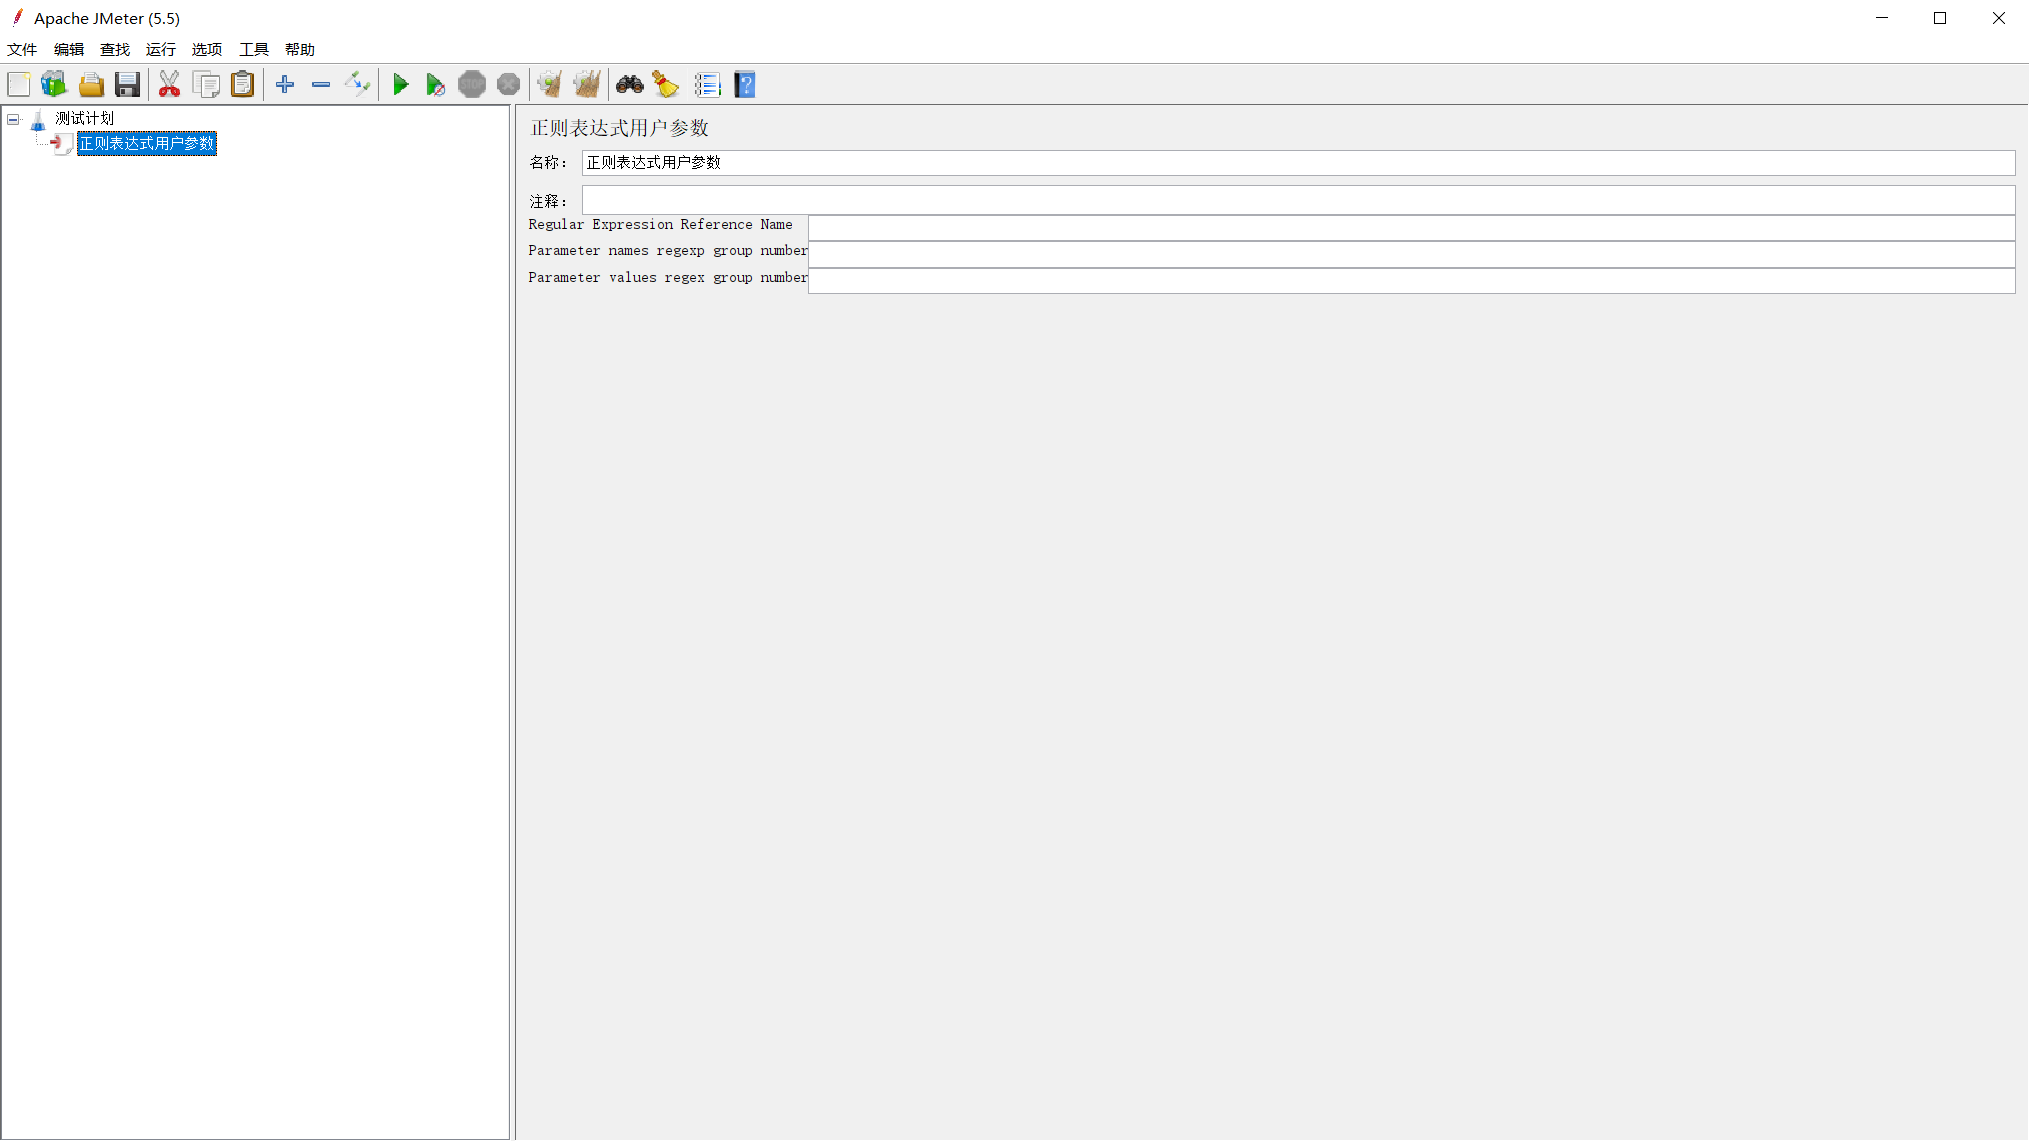Screen dimensions: 2029x1141
Task: Click the 正则表达式用户参数 panel heading
Action: pyautogui.click(x=620, y=128)
